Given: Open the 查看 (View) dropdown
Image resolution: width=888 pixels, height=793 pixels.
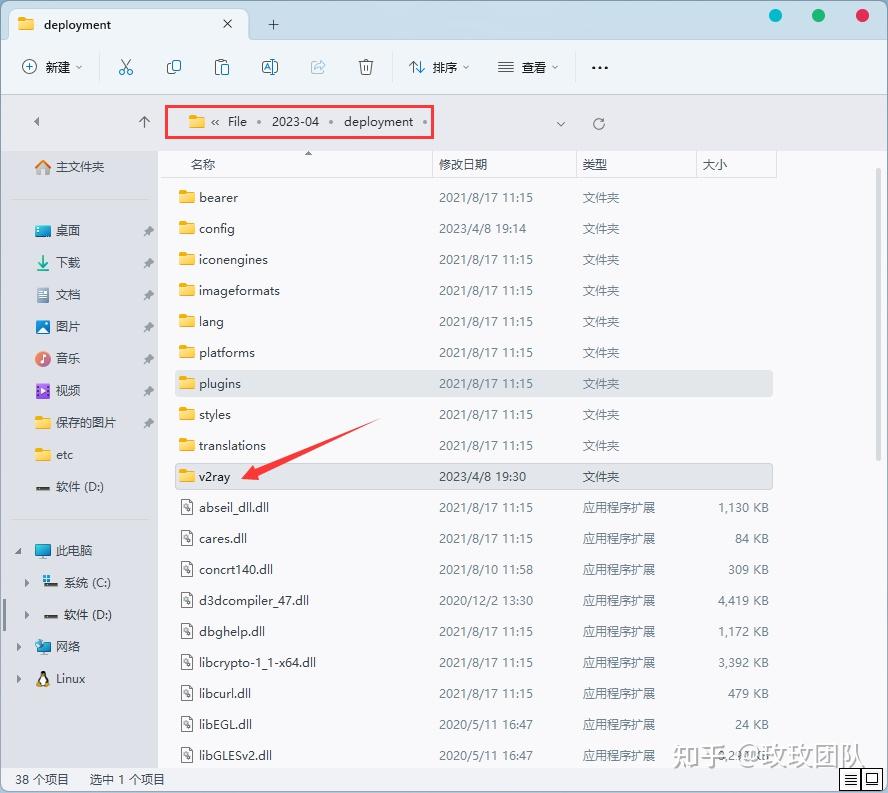Looking at the screenshot, I should pyautogui.click(x=528, y=67).
